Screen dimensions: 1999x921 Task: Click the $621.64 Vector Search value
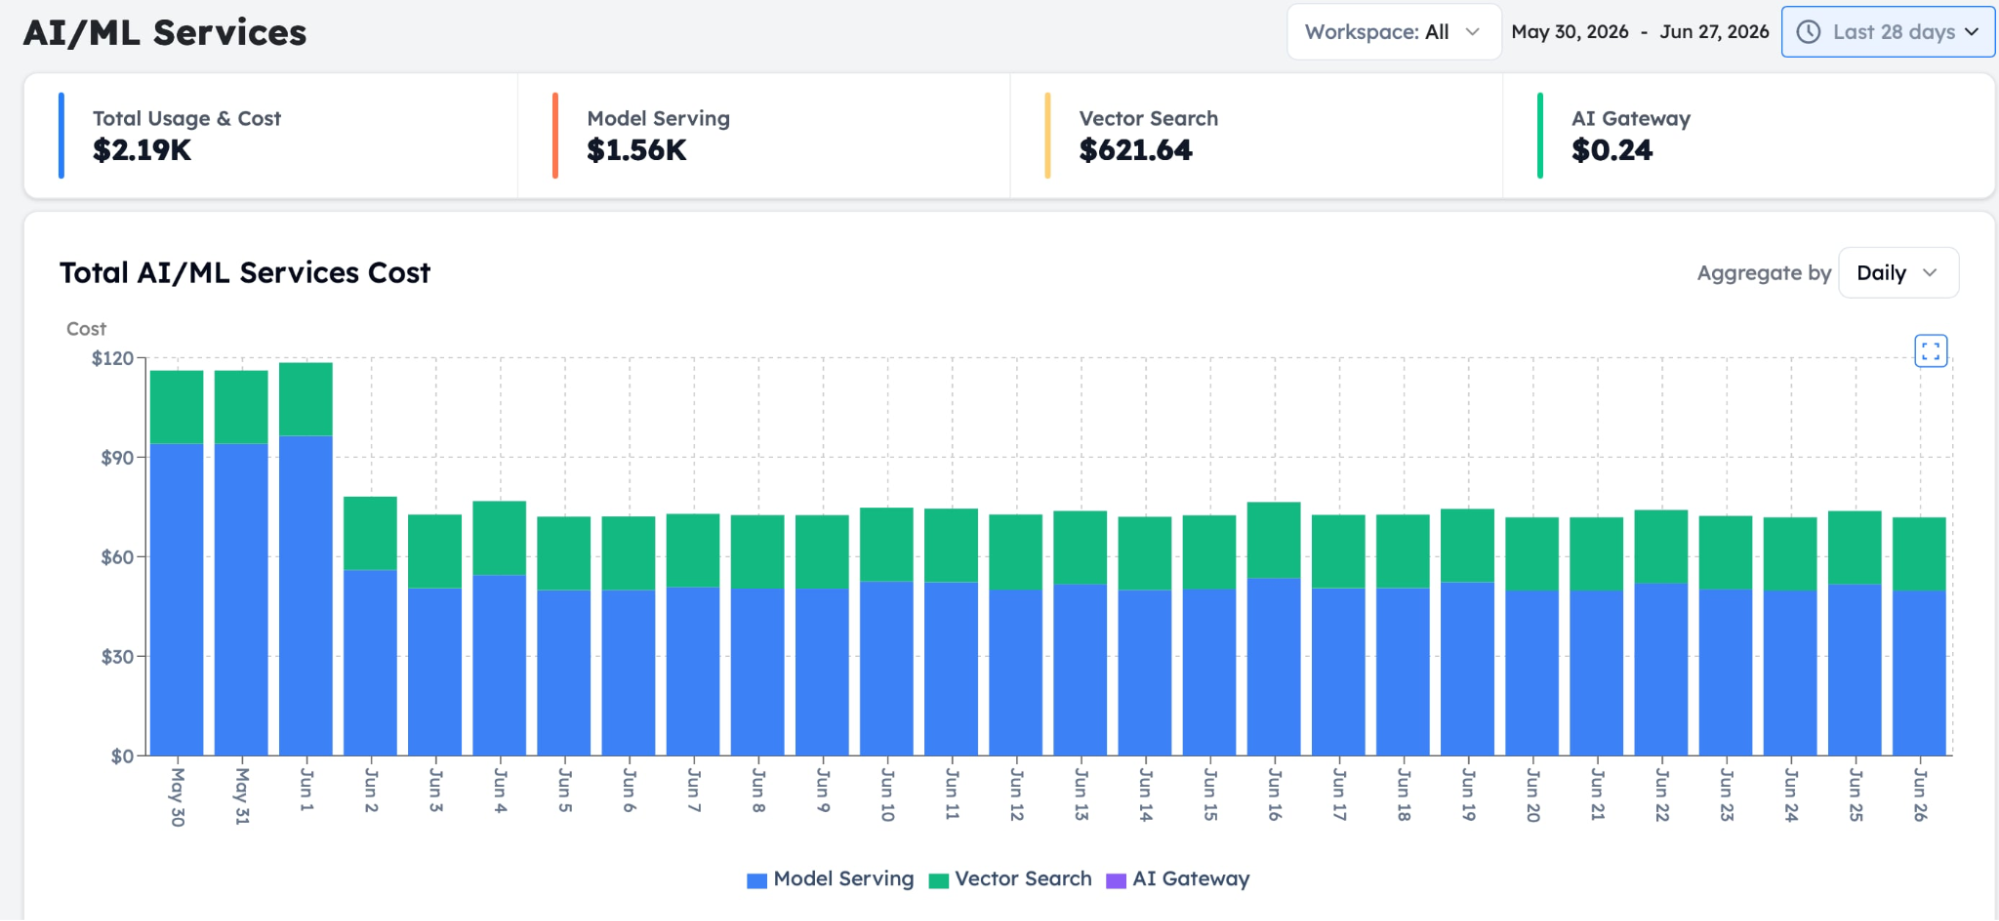pos(1136,150)
